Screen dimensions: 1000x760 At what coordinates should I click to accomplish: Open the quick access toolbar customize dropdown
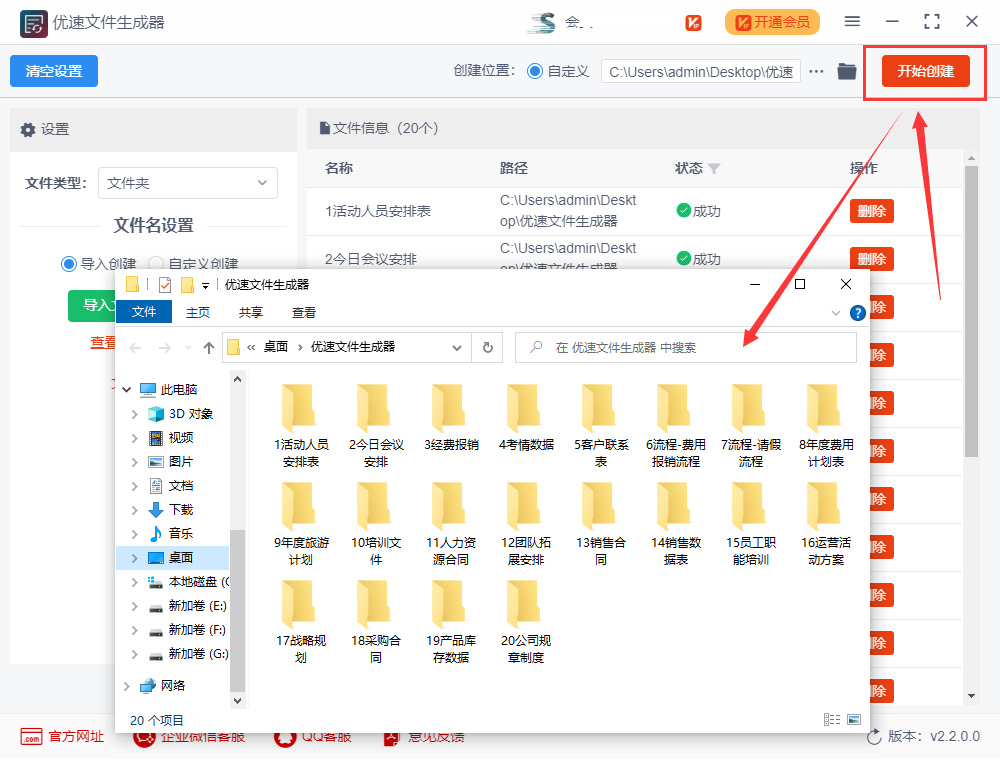click(205, 286)
